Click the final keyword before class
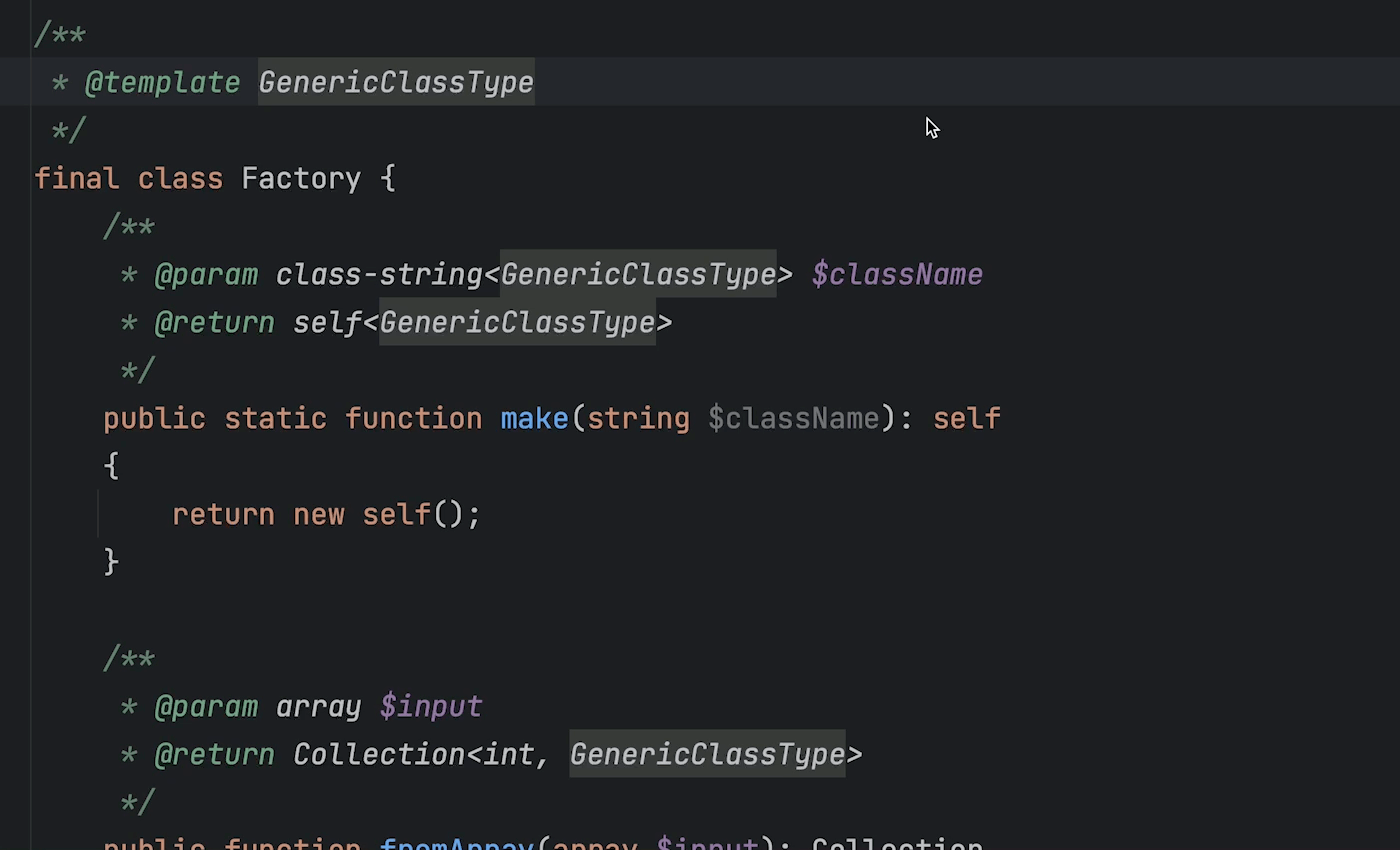Screen dimensions: 1400x850 coord(76,179)
